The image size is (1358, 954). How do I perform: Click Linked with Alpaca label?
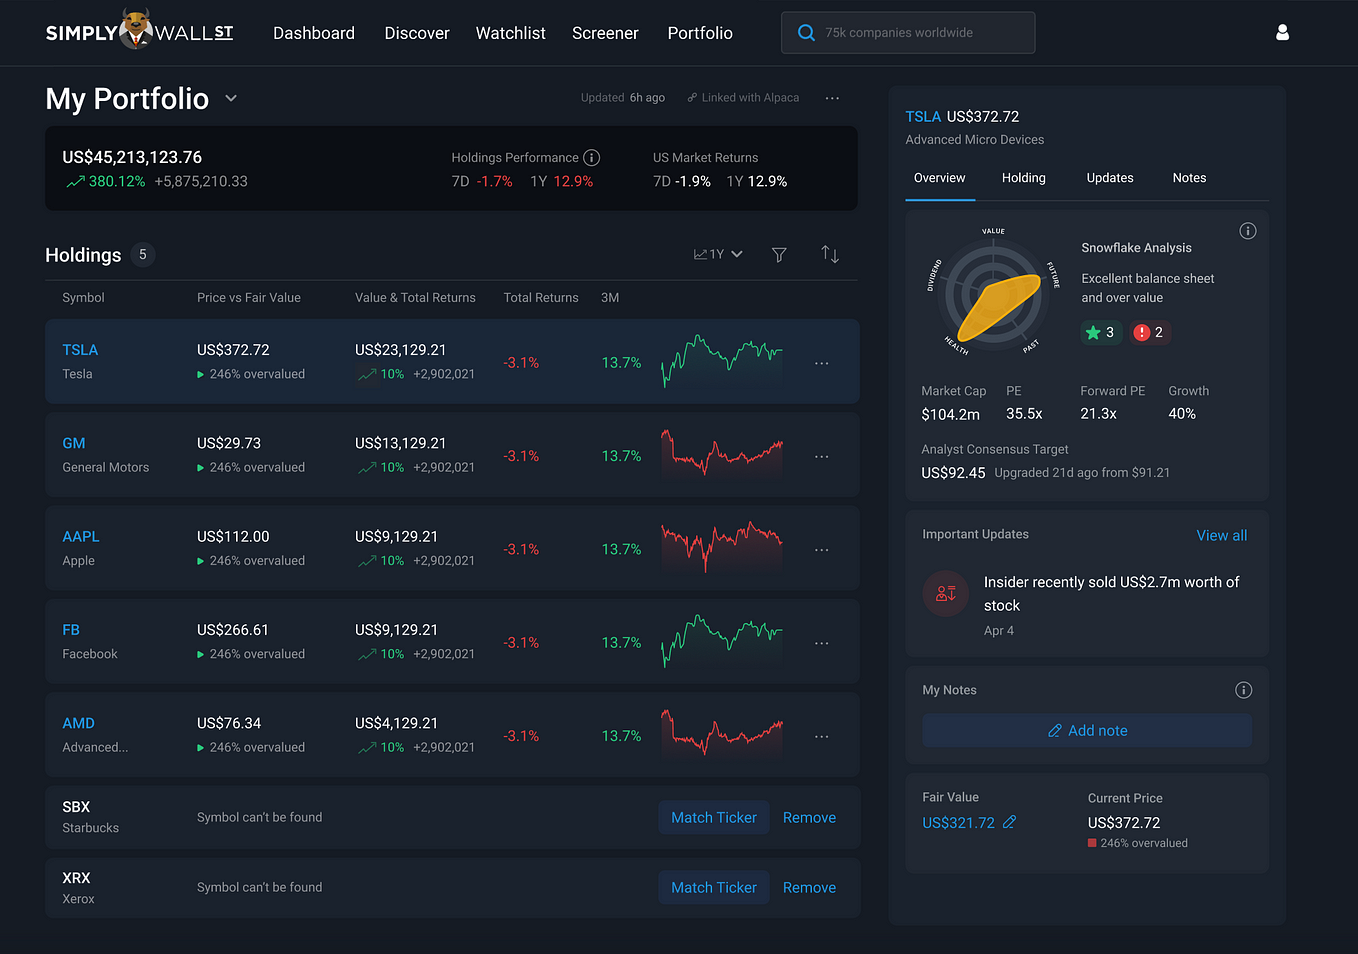(x=750, y=98)
